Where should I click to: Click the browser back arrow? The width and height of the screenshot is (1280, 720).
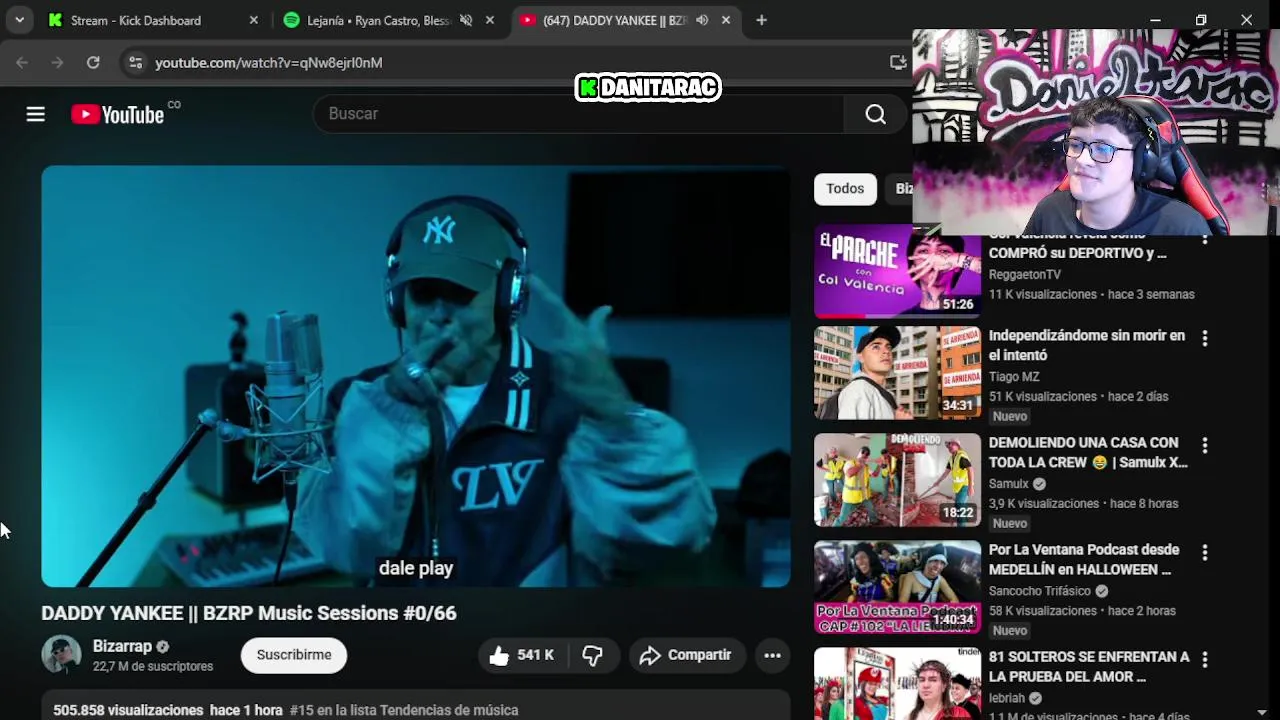[x=22, y=62]
